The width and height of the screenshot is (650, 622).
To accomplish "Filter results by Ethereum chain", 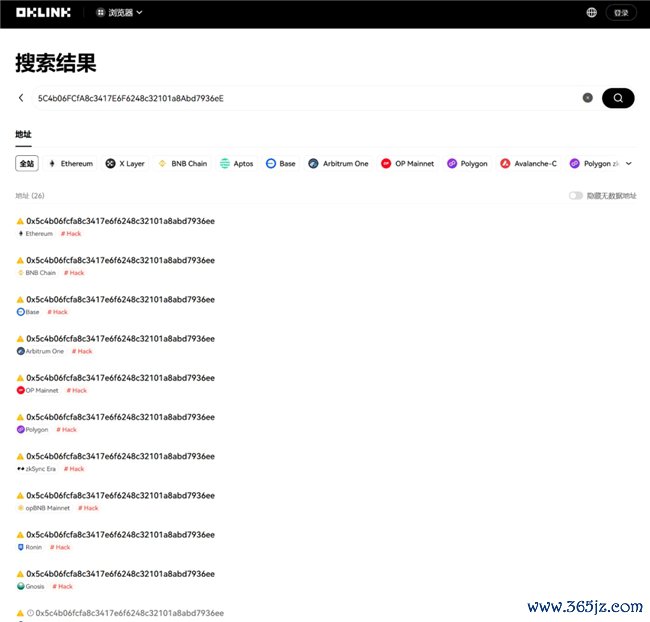I will 70,163.
